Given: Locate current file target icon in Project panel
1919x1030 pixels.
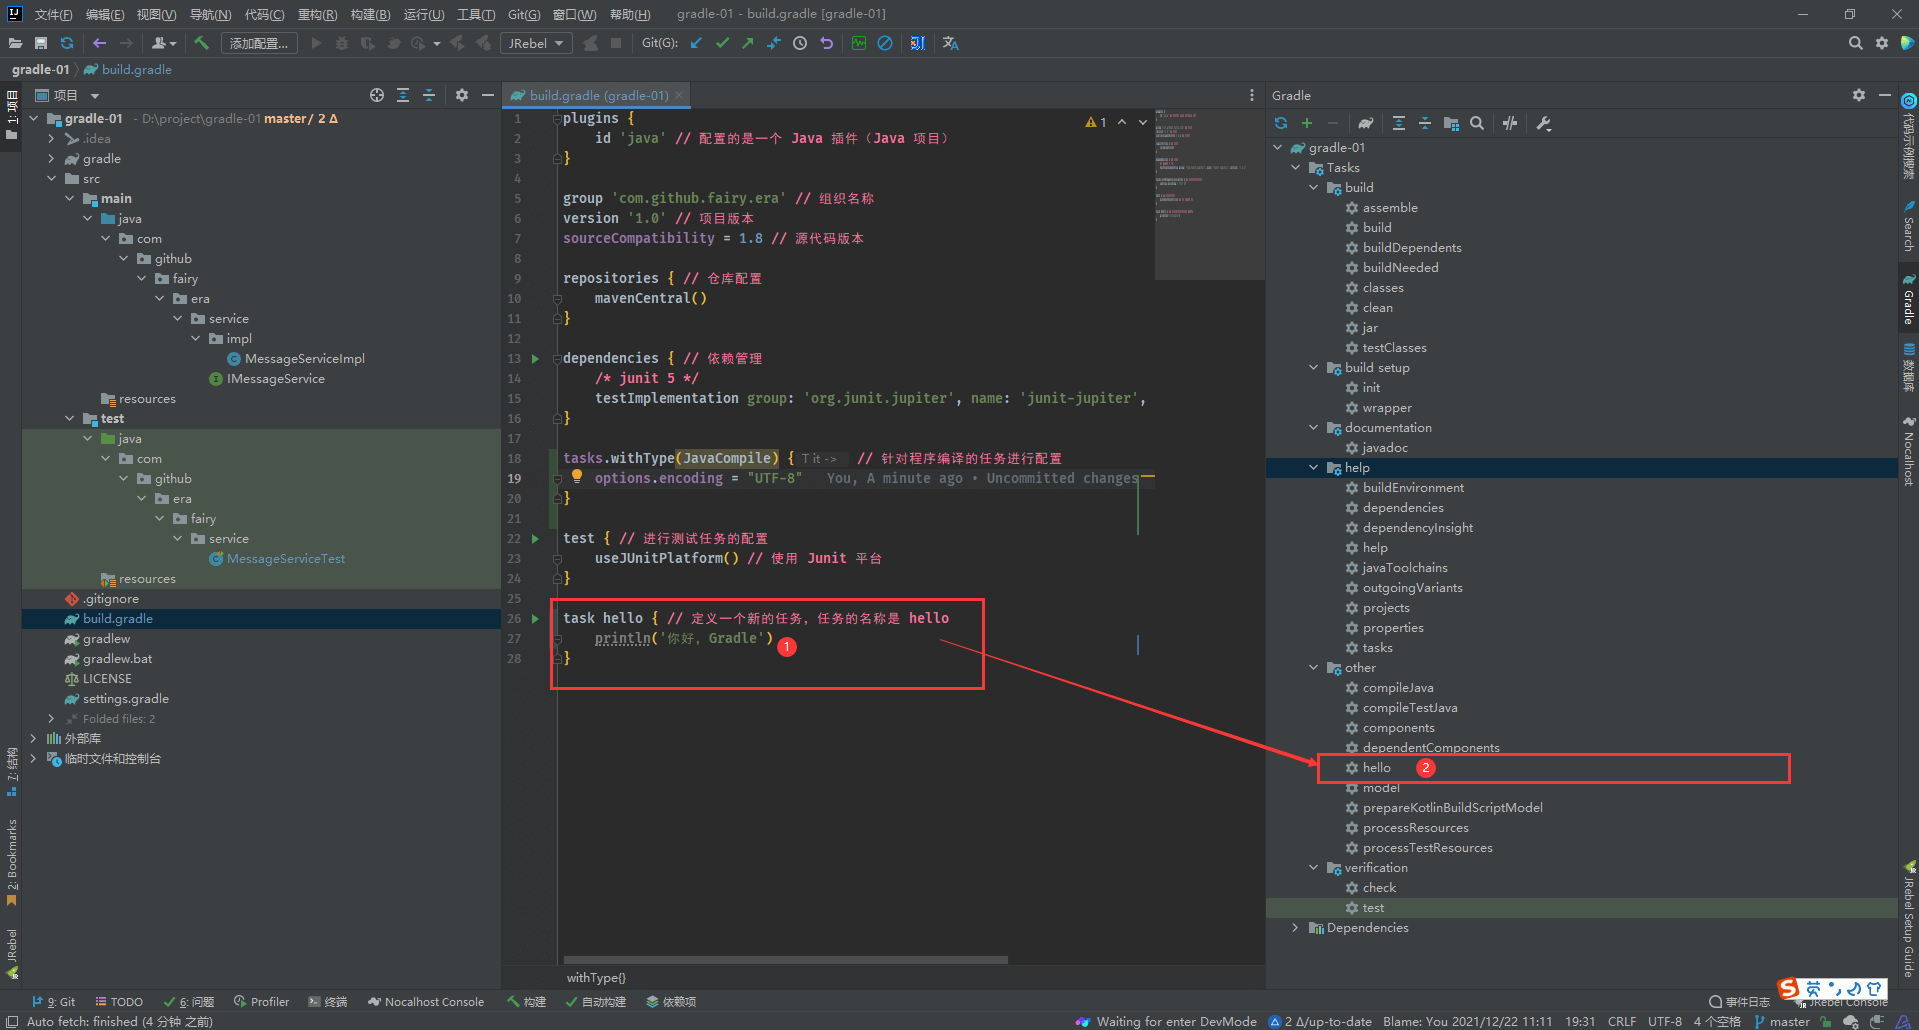Looking at the screenshot, I should (376, 95).
